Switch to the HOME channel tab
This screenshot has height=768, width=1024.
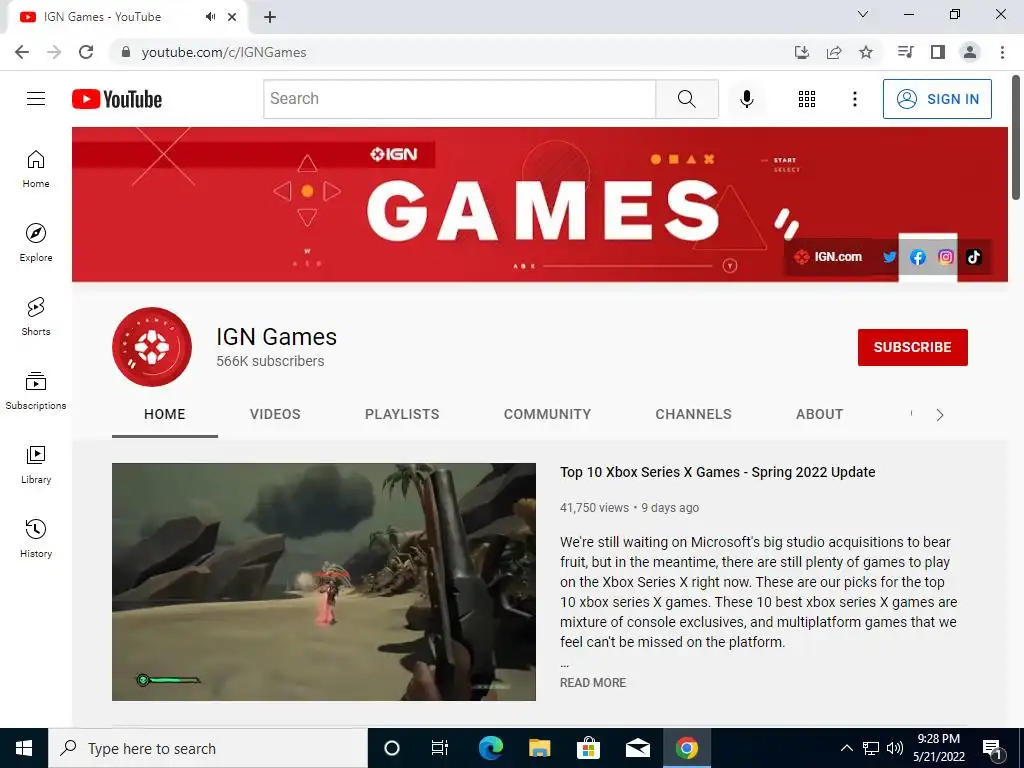click(165, 414)
